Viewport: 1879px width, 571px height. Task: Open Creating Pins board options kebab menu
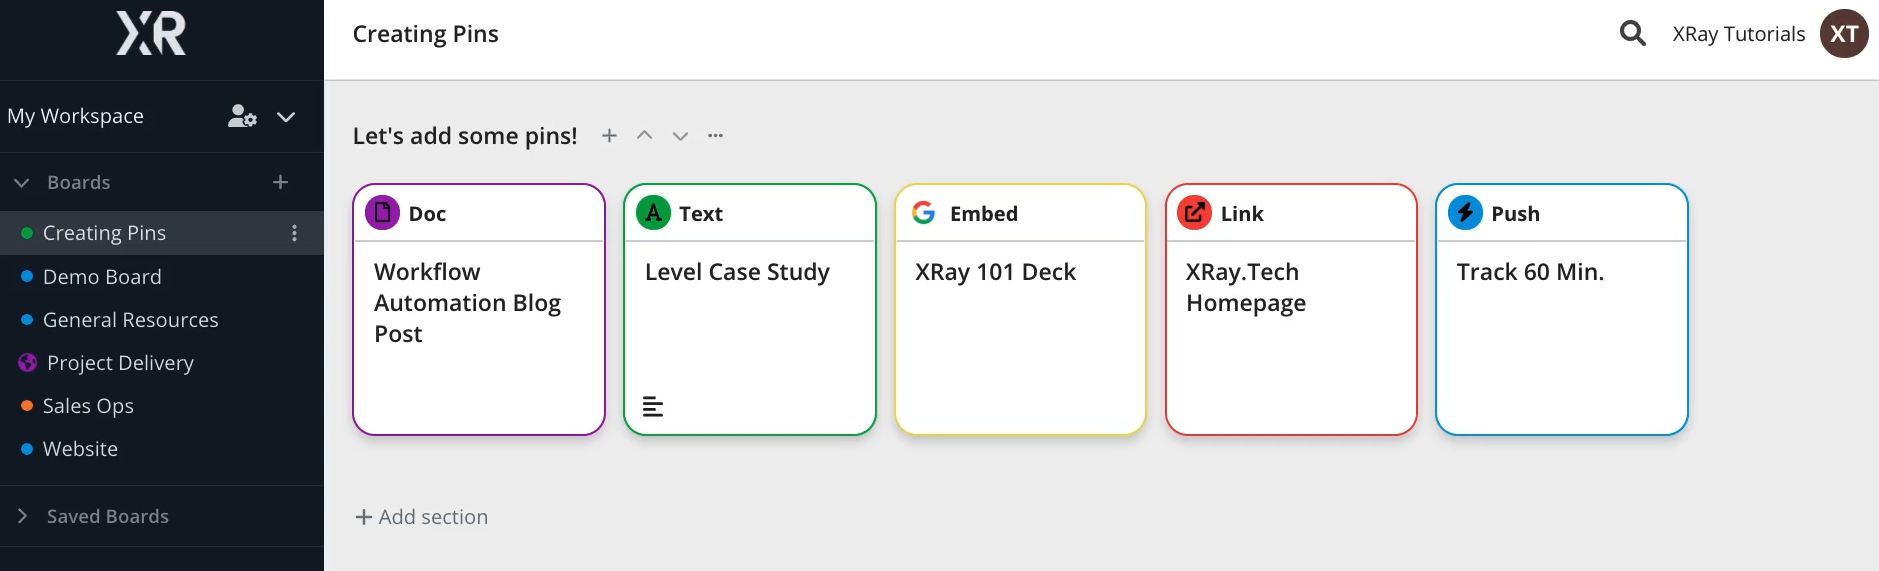click(294, 233)
